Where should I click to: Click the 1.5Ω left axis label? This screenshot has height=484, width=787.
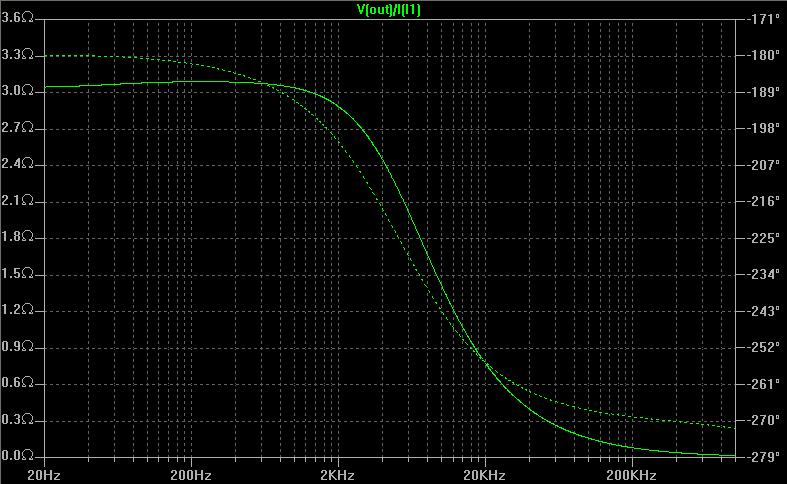click(x=18, y=274)
